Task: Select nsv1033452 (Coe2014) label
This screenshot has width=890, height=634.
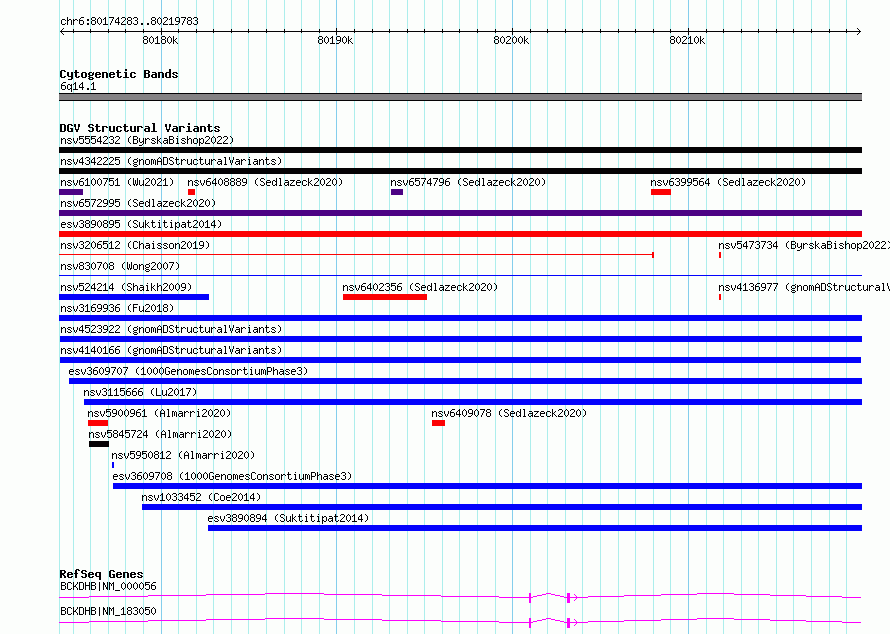Action: (x=201, y=497)
